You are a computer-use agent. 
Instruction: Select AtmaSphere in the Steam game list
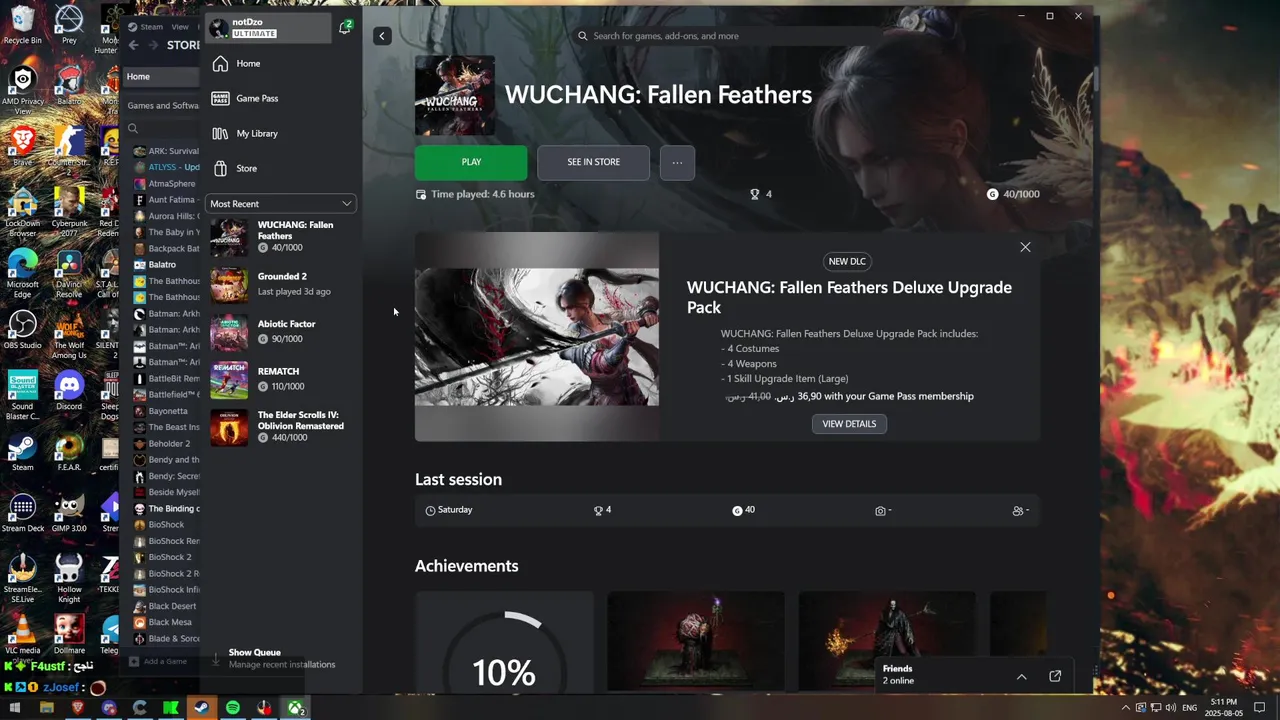(171, 184)
